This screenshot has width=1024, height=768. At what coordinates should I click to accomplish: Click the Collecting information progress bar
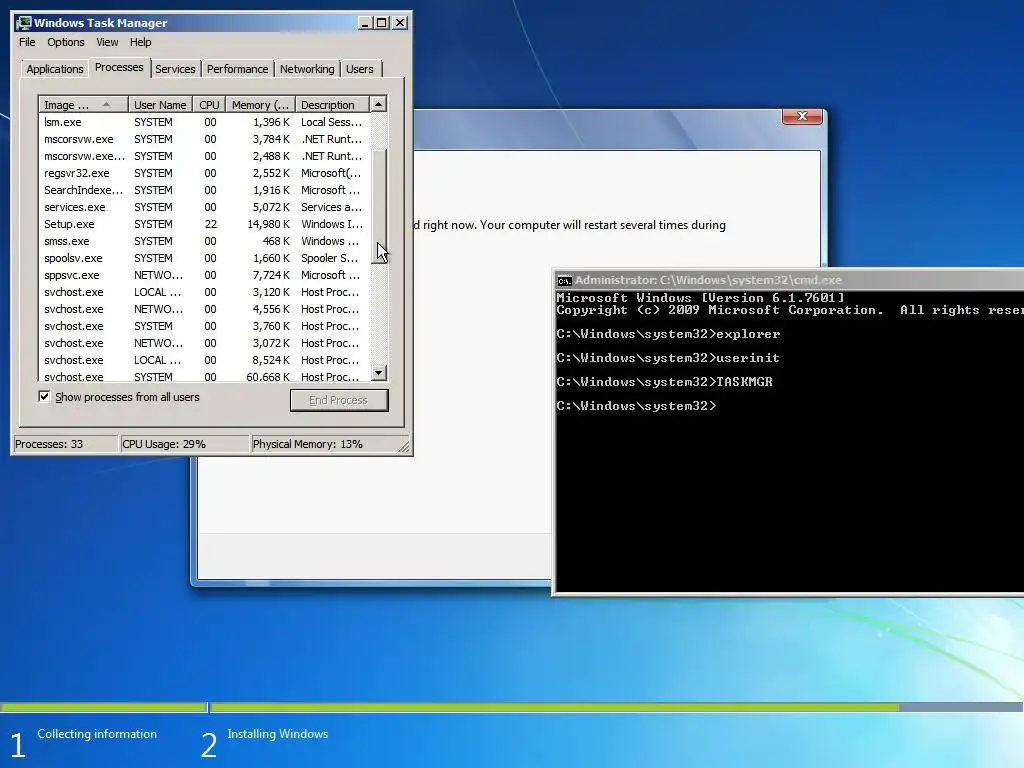[x=103, y=707]
